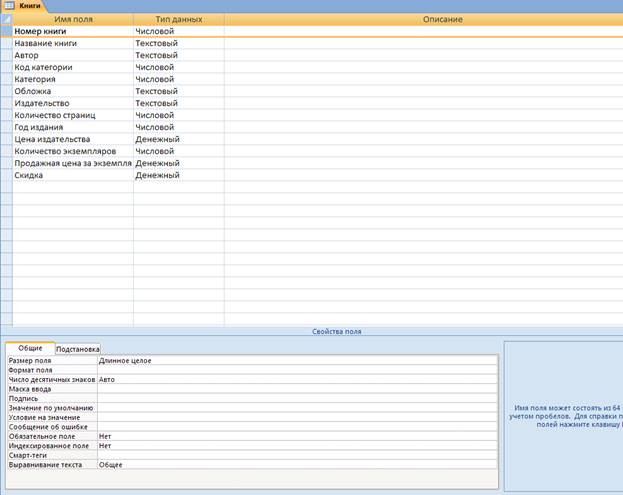This screenshot has height=495, width=623.
Task: Click the Имя поля column header
Action: click(x=72, y=19)
